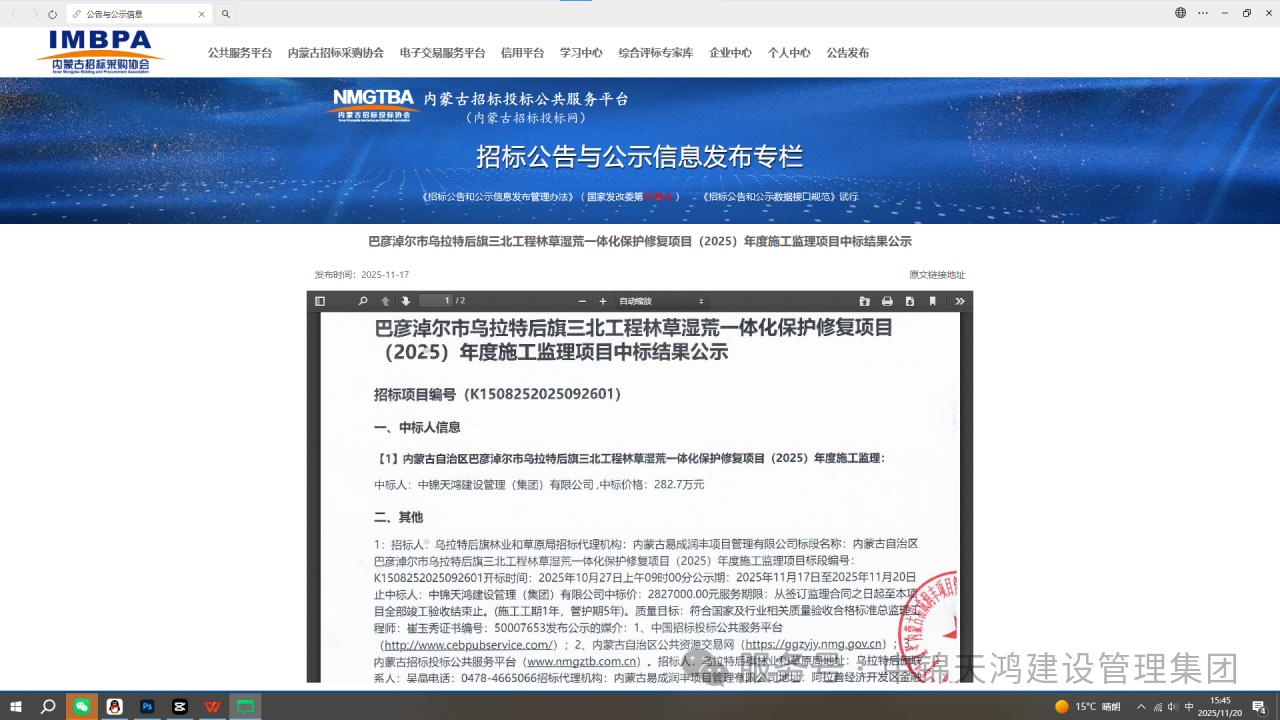1280x720 pixels.
Task: Download the PDF file
Action: point(909,300)
